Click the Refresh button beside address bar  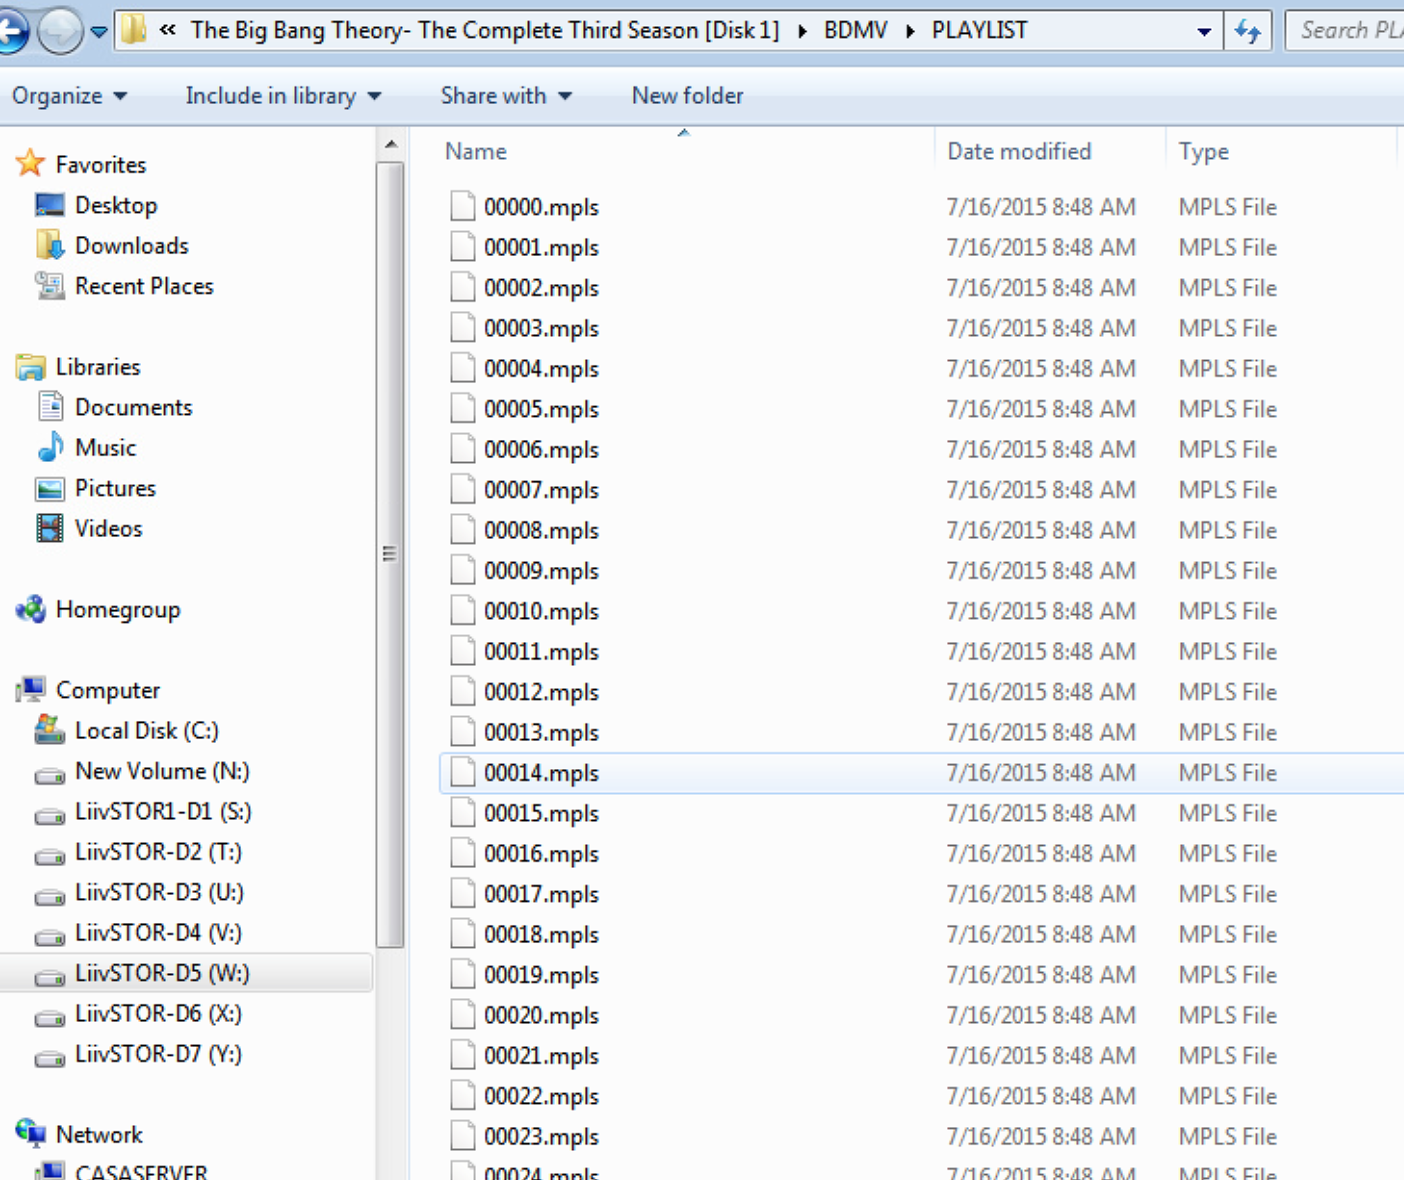coord(1247,31)
